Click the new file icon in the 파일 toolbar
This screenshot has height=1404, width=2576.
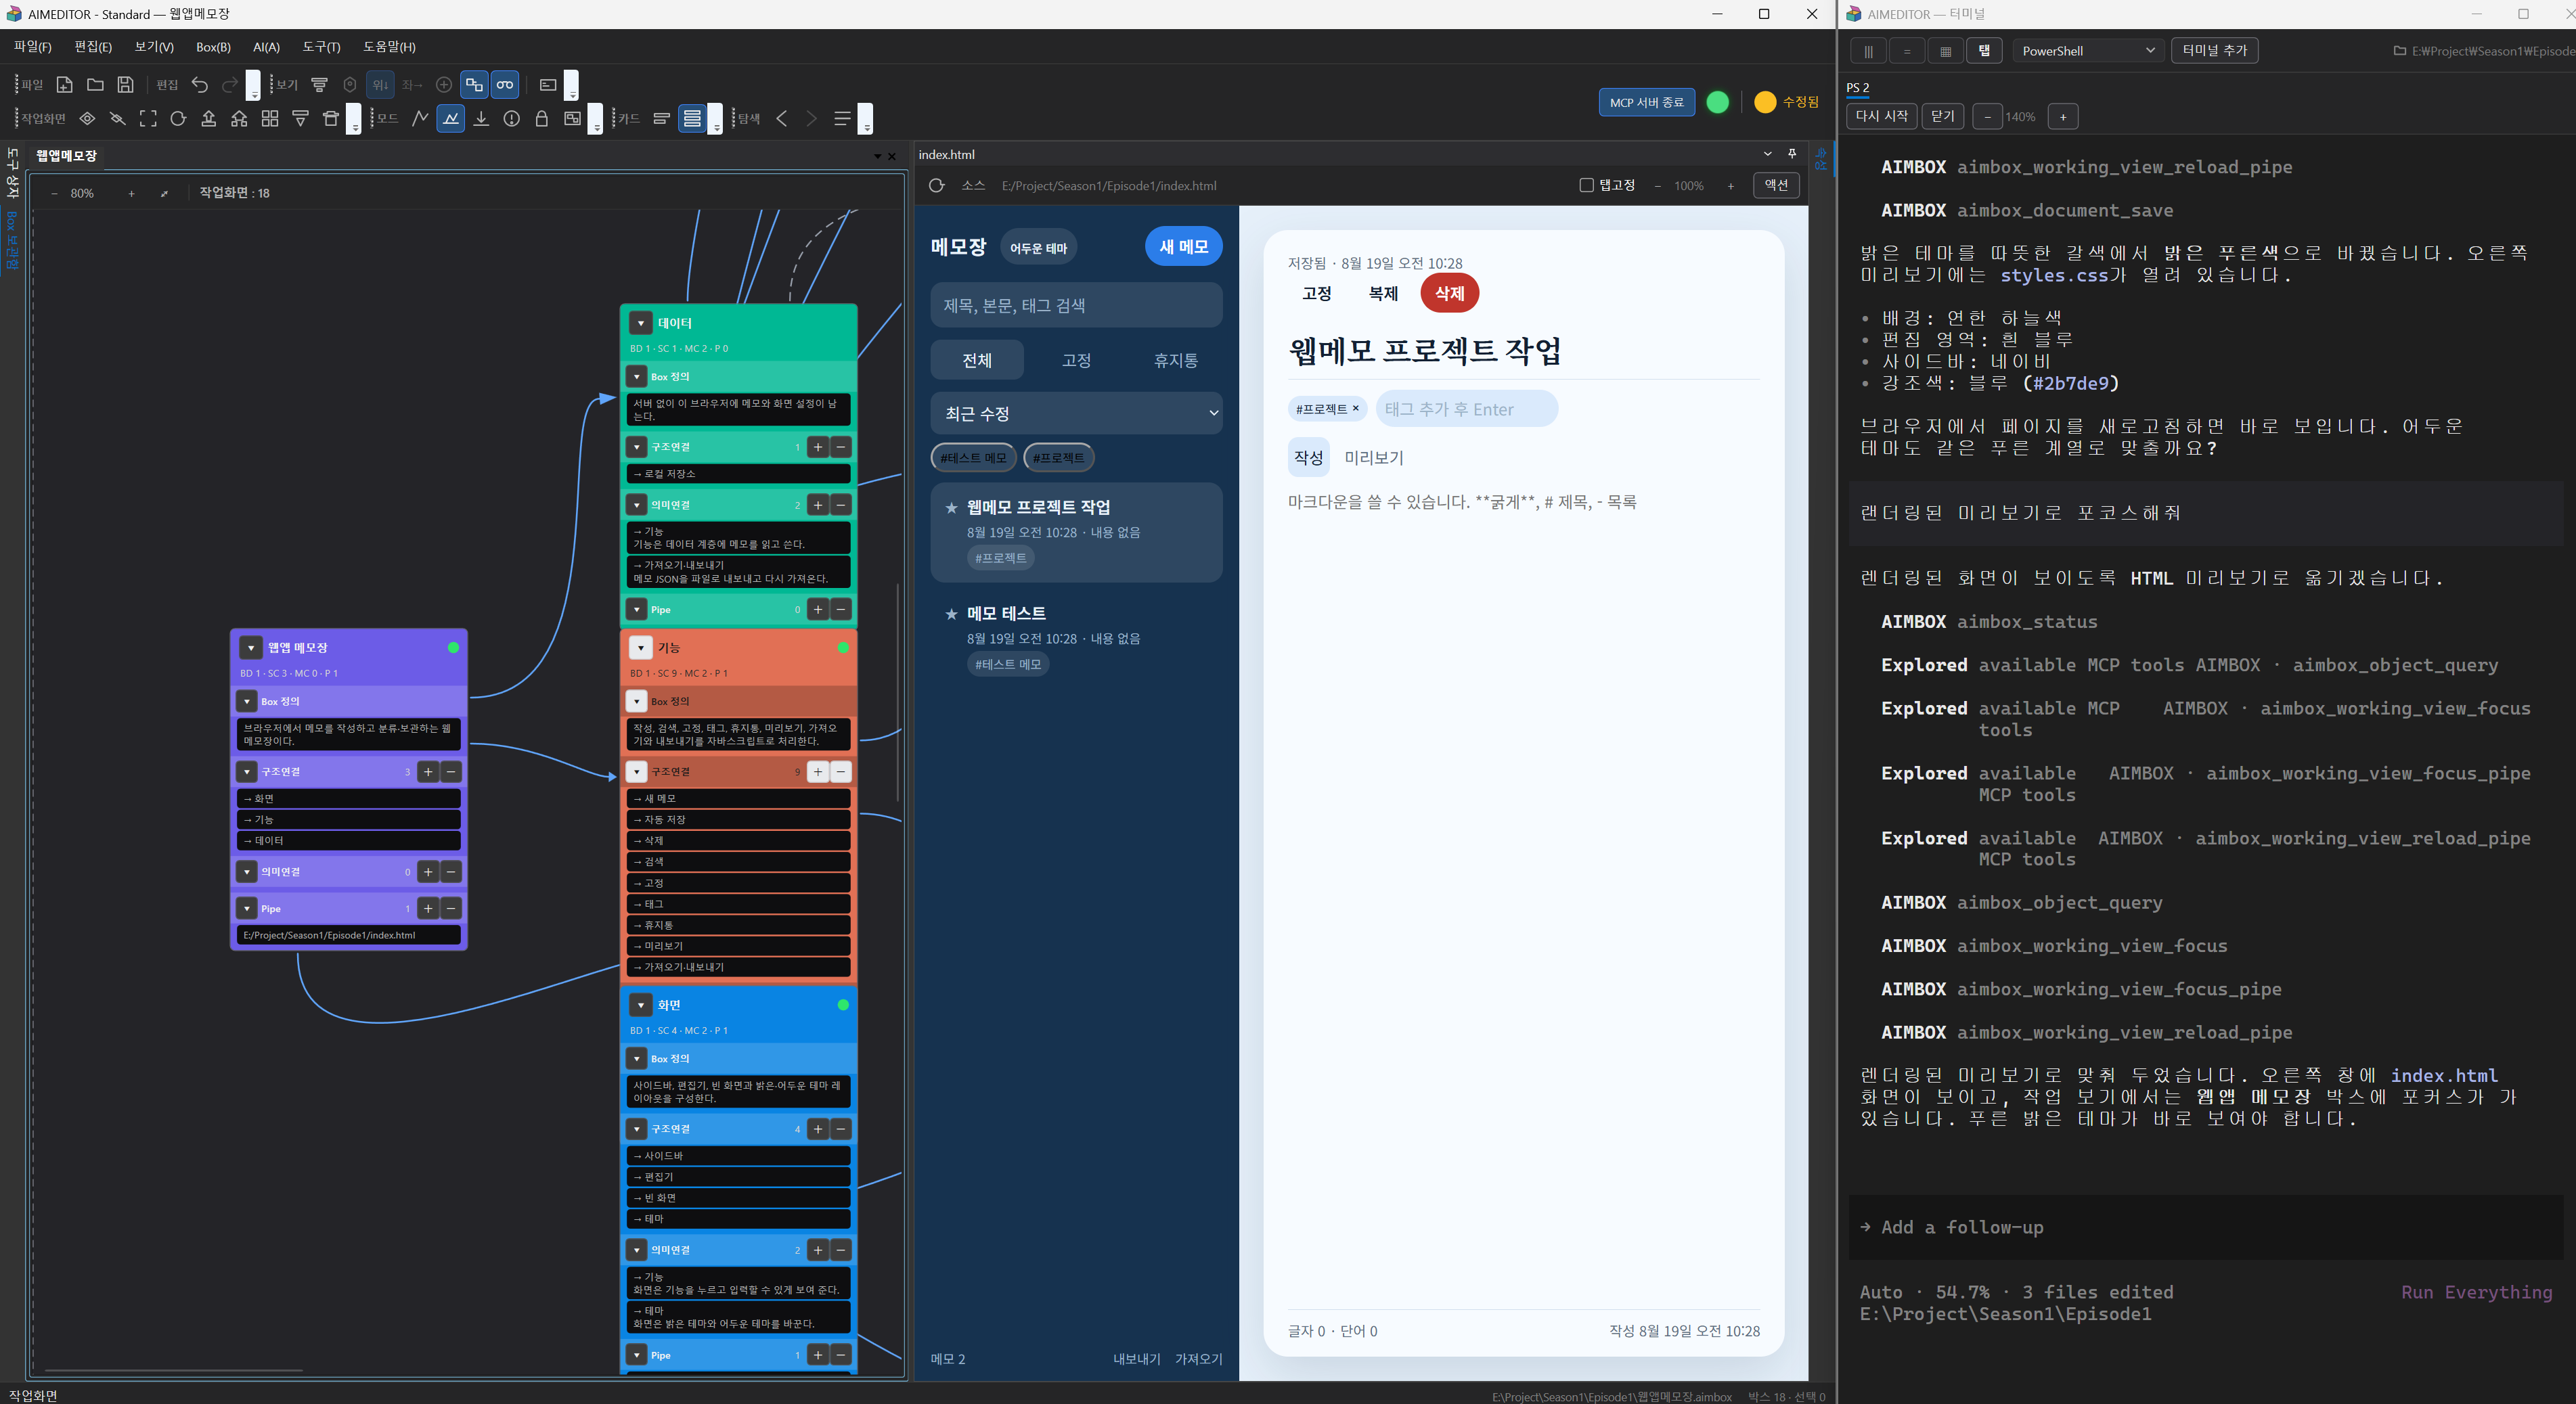coord(64,85)
